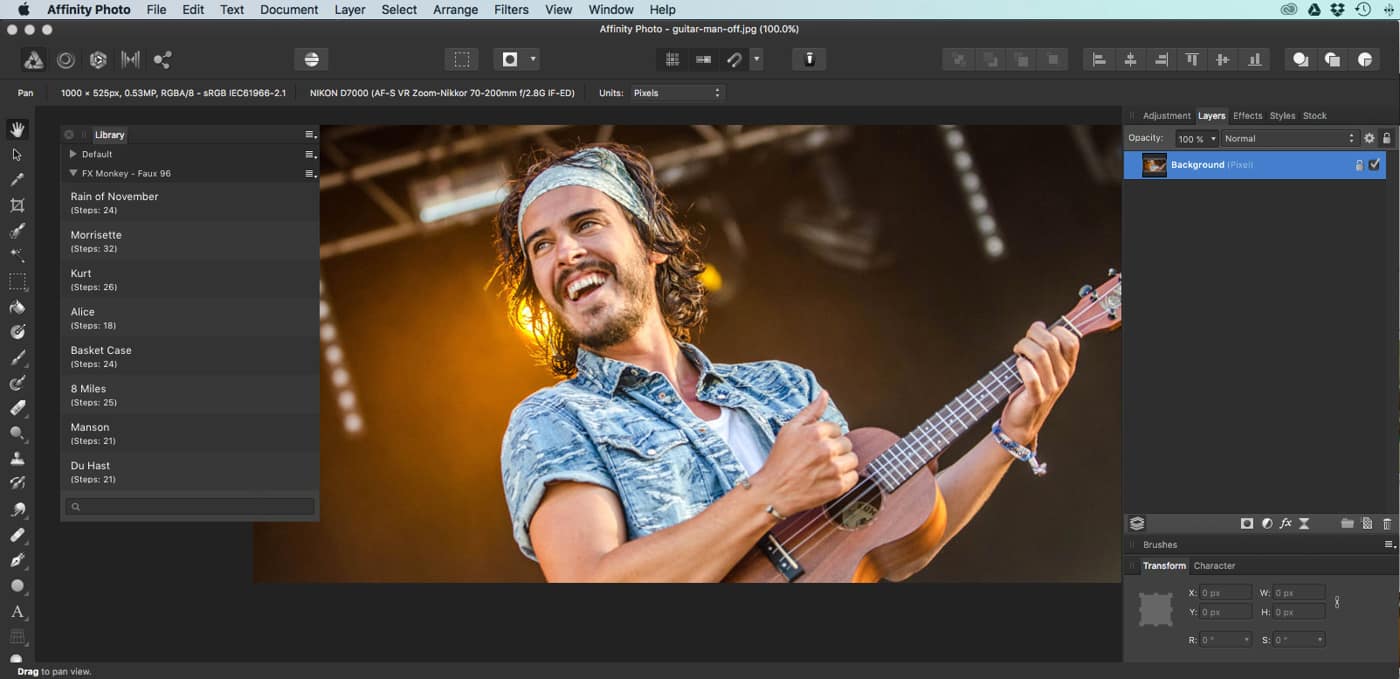The height and width of the screenshot is (679, 1400).
Task: Select the Crop tool
Action: pyautogui.click(x=17, y=205)
